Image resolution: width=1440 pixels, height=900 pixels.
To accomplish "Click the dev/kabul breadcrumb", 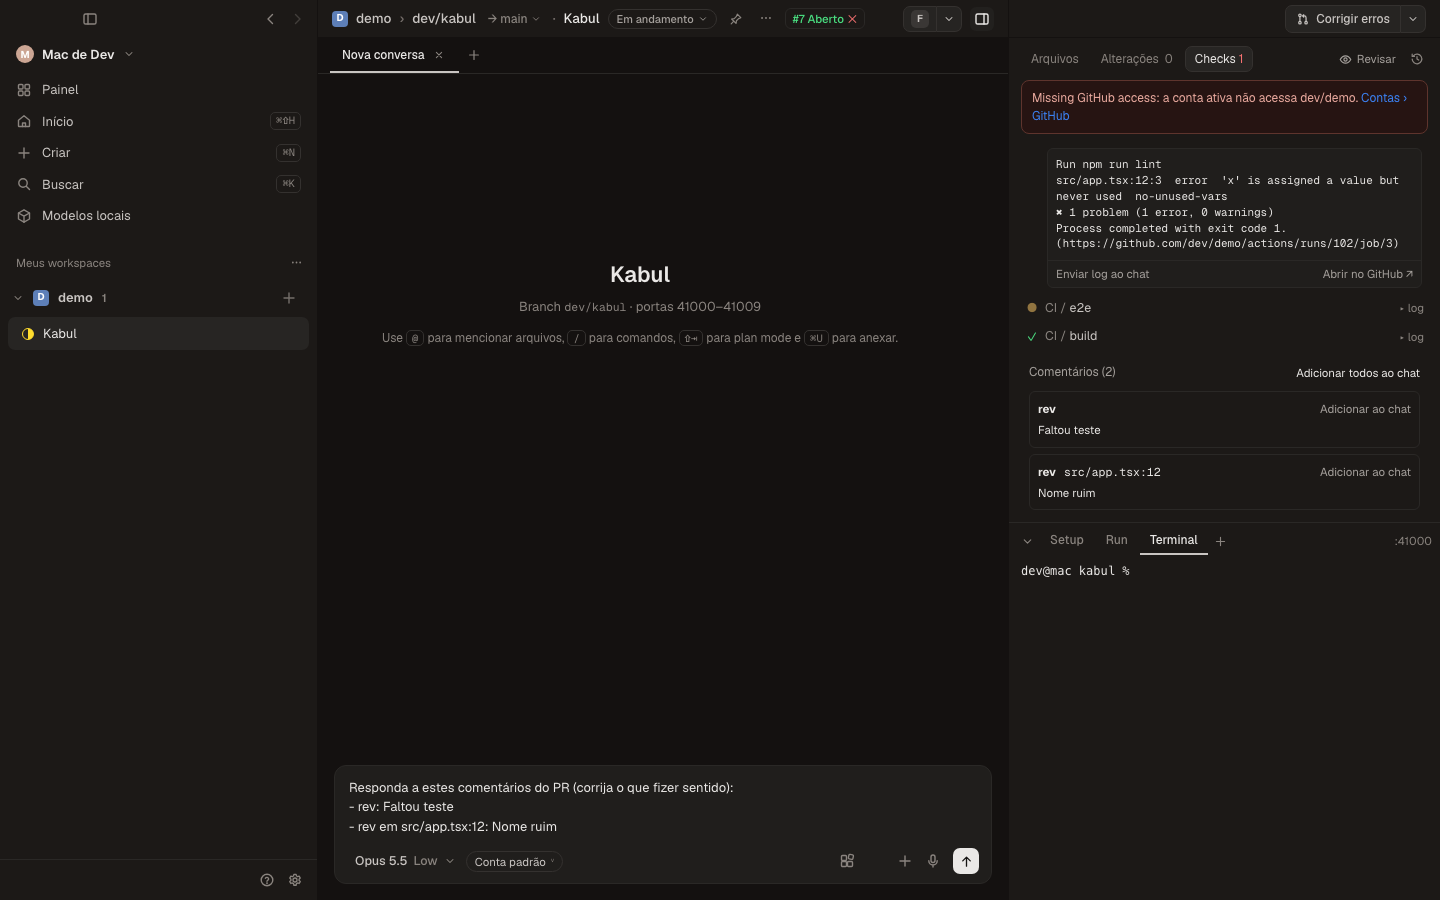I will (444, 19).
